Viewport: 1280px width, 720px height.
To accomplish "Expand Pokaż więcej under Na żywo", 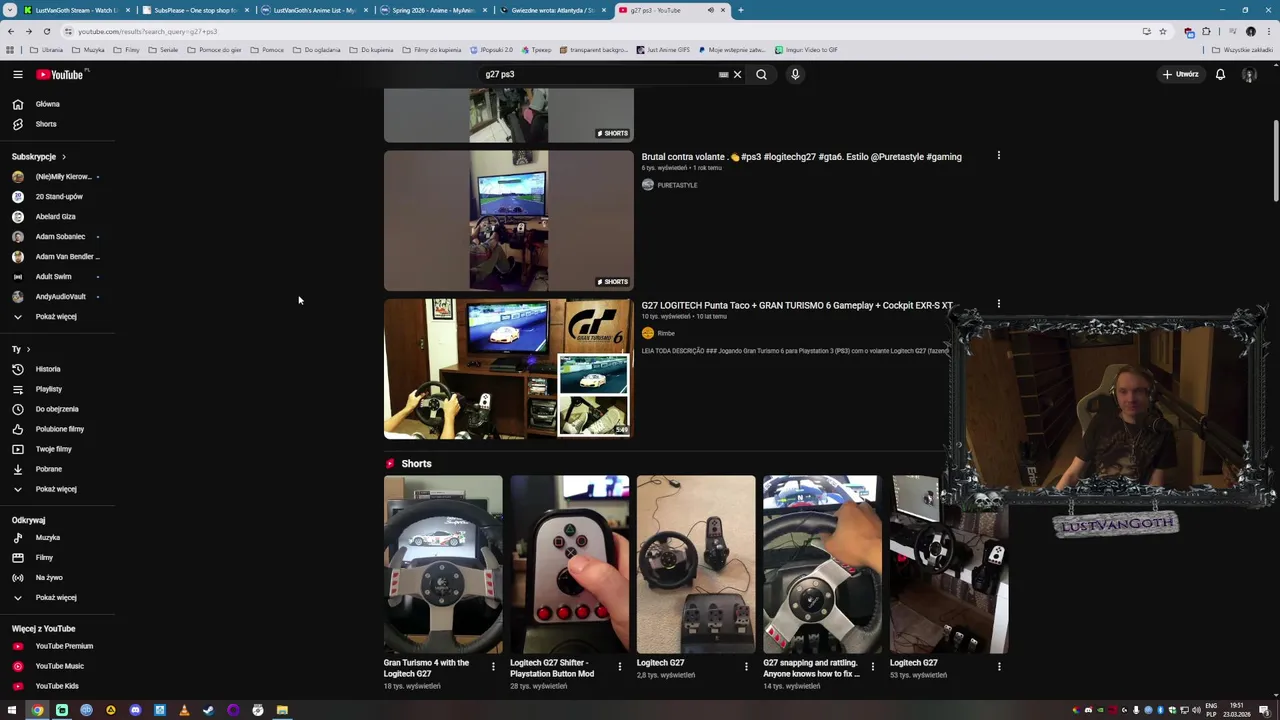I will tap(57, 597).
